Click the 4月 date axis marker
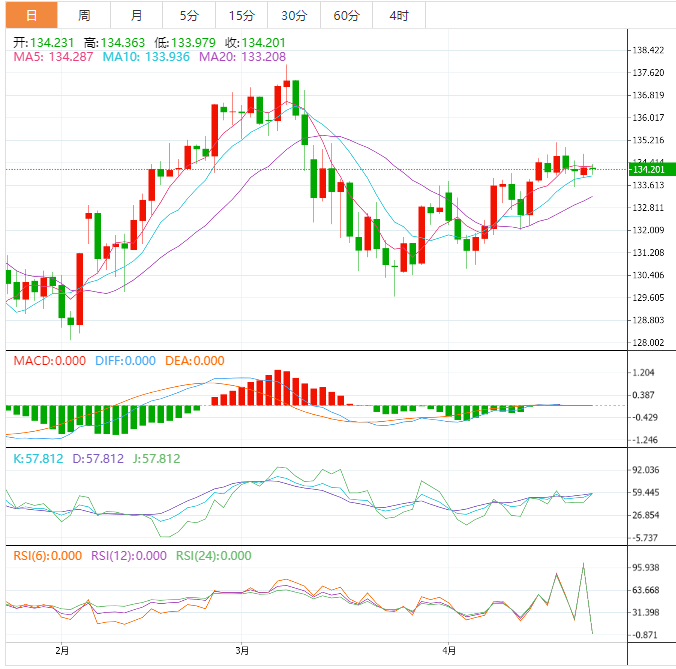The width and height of the screenshot is (676, 669). click(449, 650)
